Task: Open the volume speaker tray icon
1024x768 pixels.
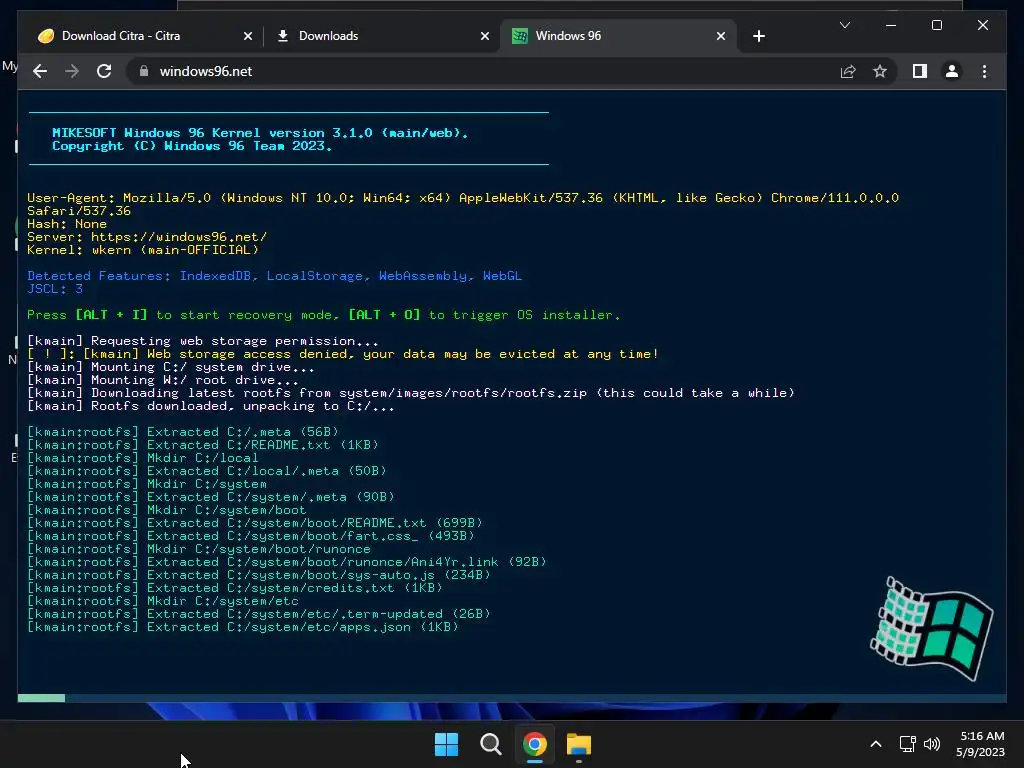Action: (932, 744)
